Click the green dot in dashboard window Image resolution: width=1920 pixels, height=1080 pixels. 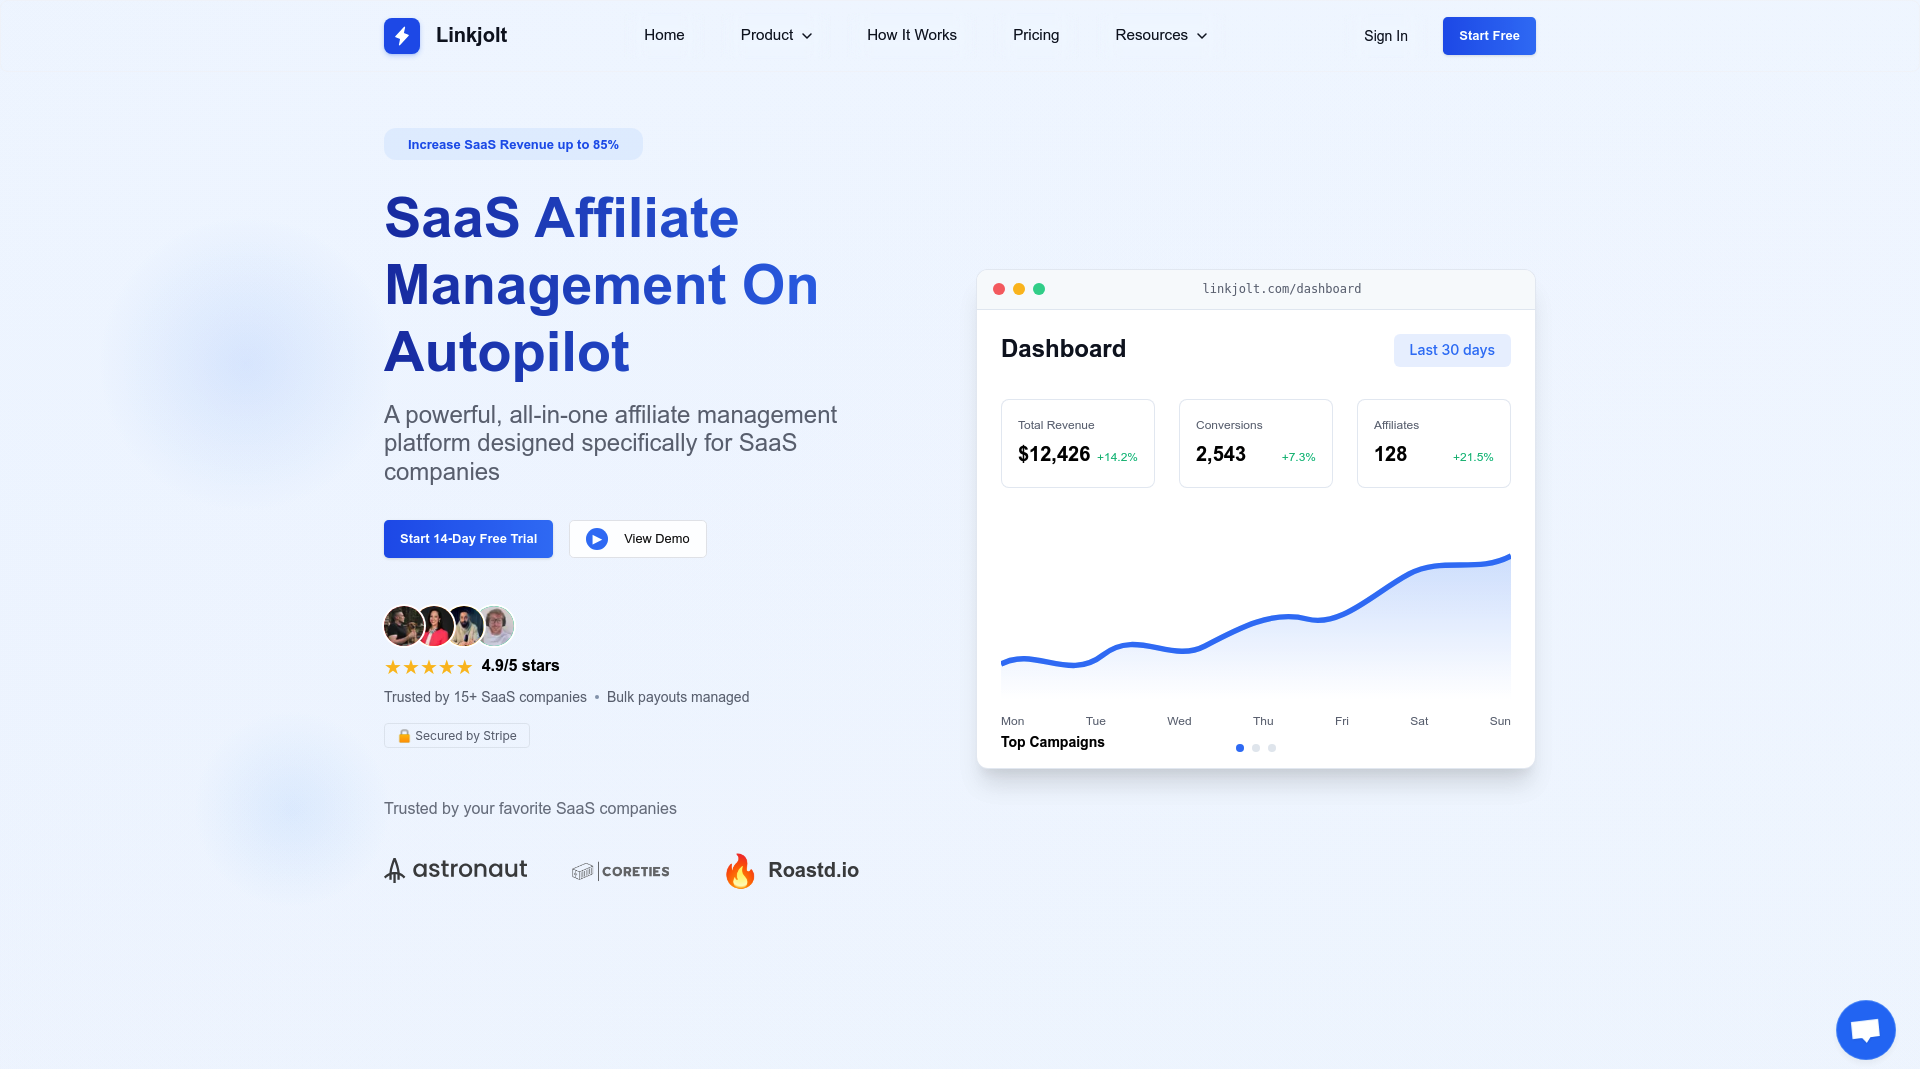point(1039,289)
